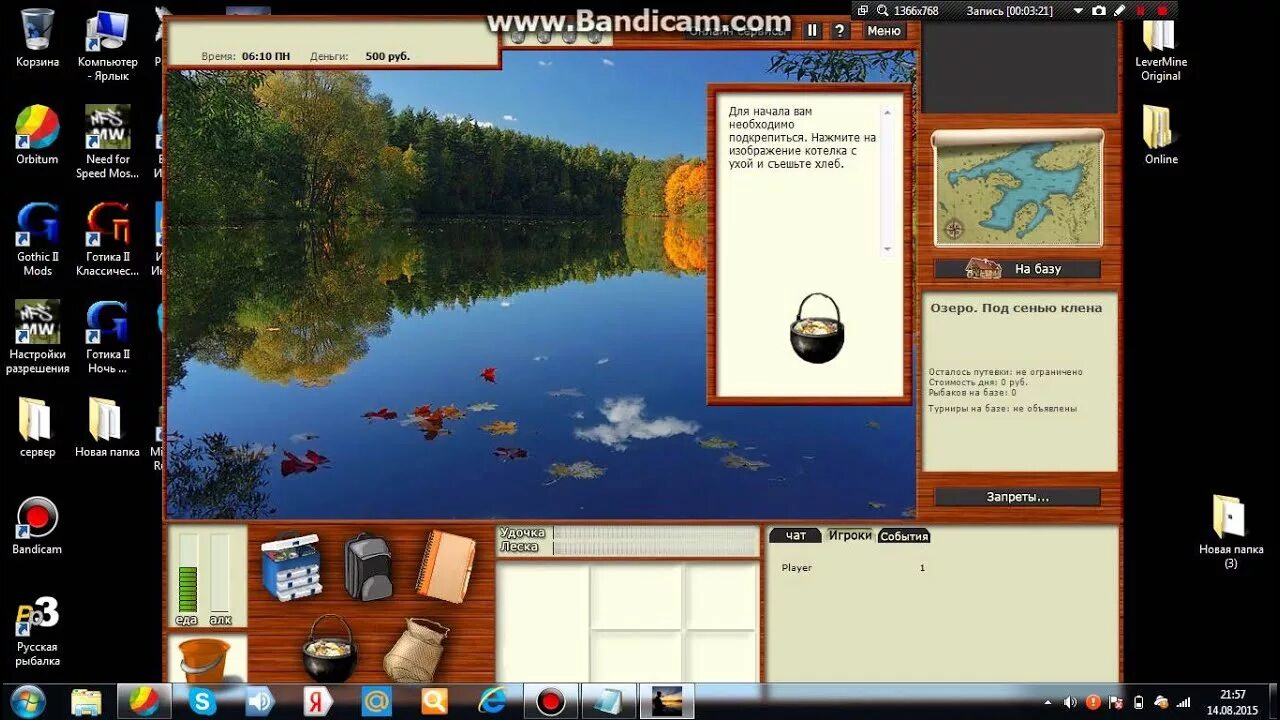Open the burlap bait sack
Viewport: 1280px width, 720px height.
point(415,650)
